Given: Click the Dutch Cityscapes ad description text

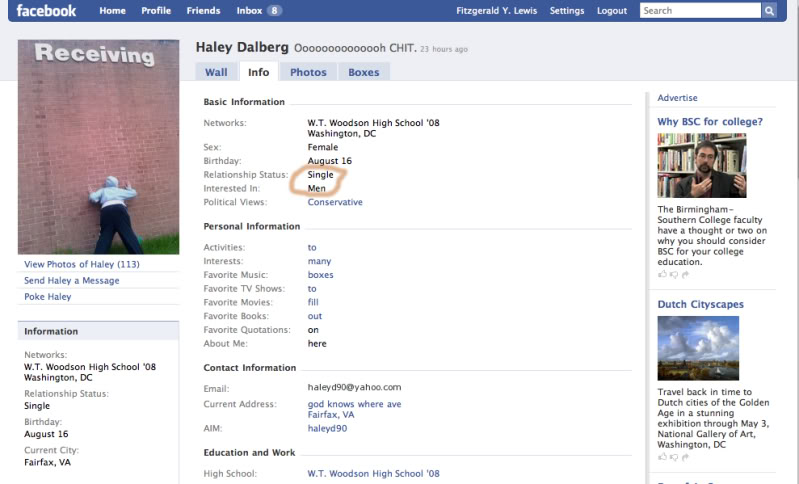Looking at the screenshot, I should tap(713, 418).
